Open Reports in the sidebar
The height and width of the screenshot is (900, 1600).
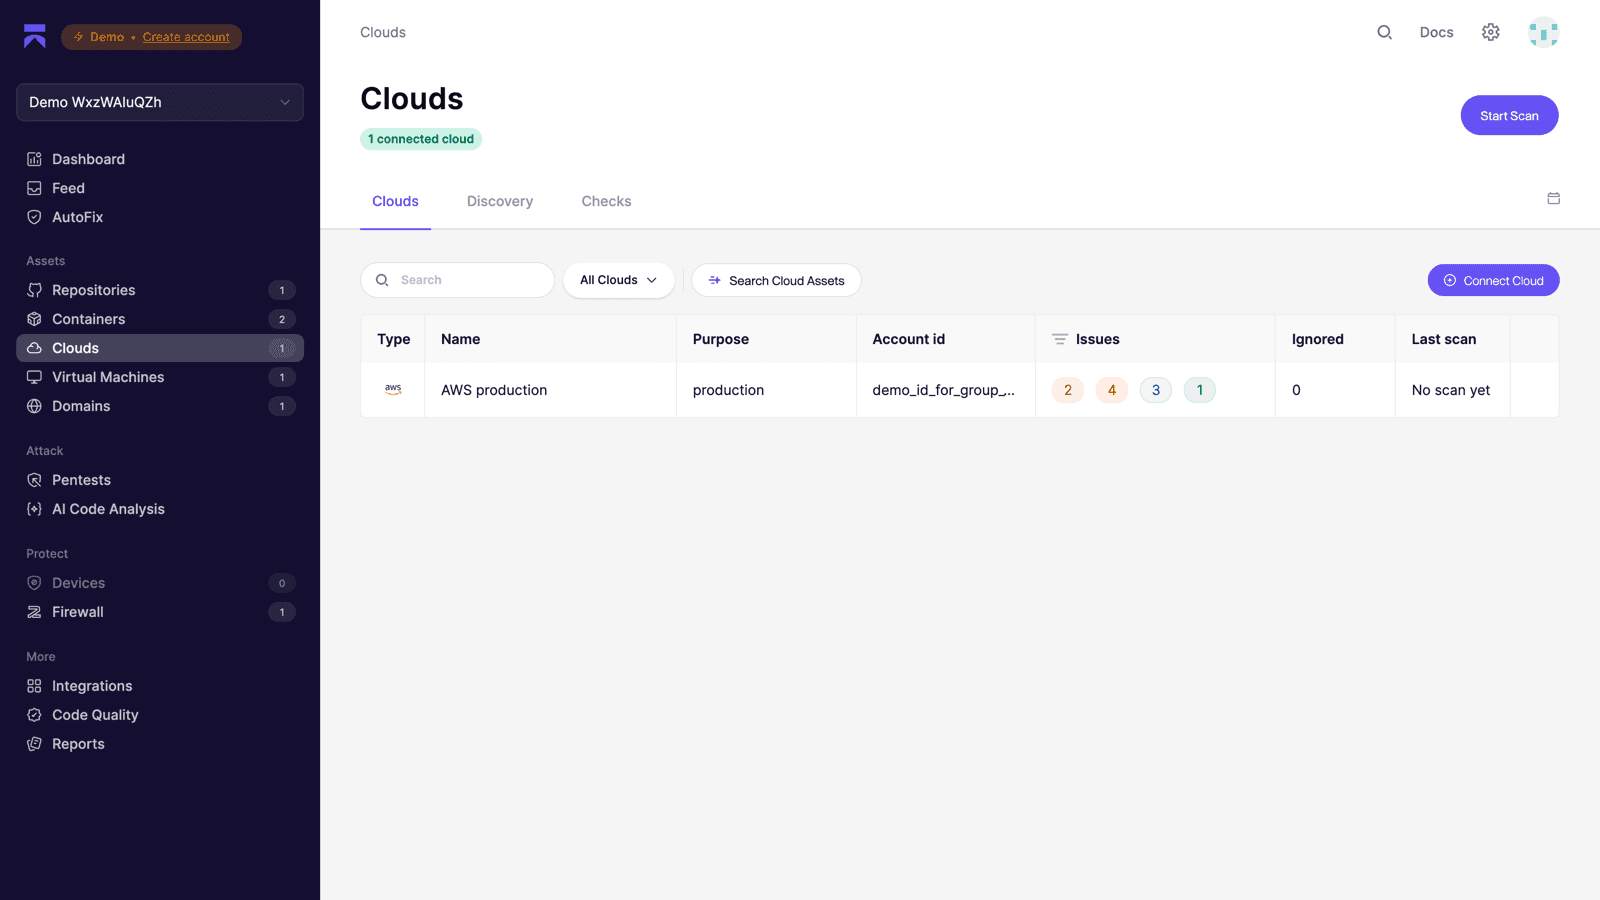coord(160,744)
